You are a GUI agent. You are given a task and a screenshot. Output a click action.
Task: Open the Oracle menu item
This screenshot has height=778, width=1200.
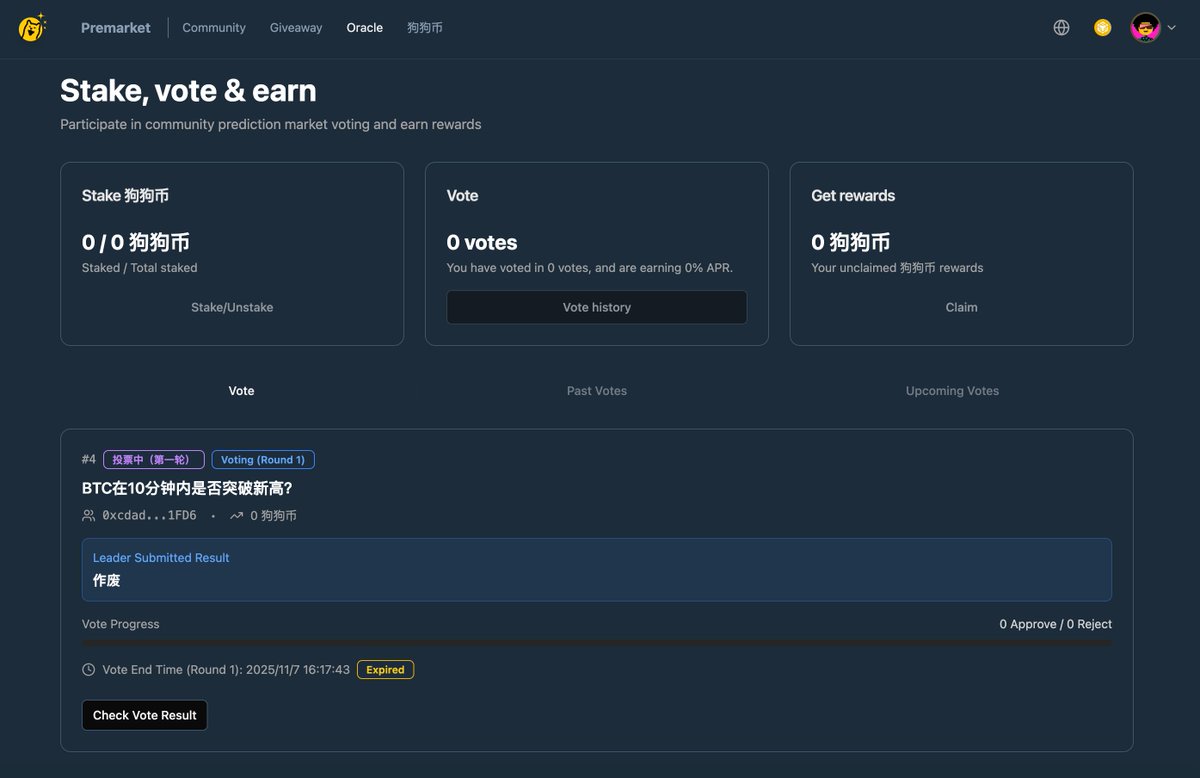tap(365, 28)
